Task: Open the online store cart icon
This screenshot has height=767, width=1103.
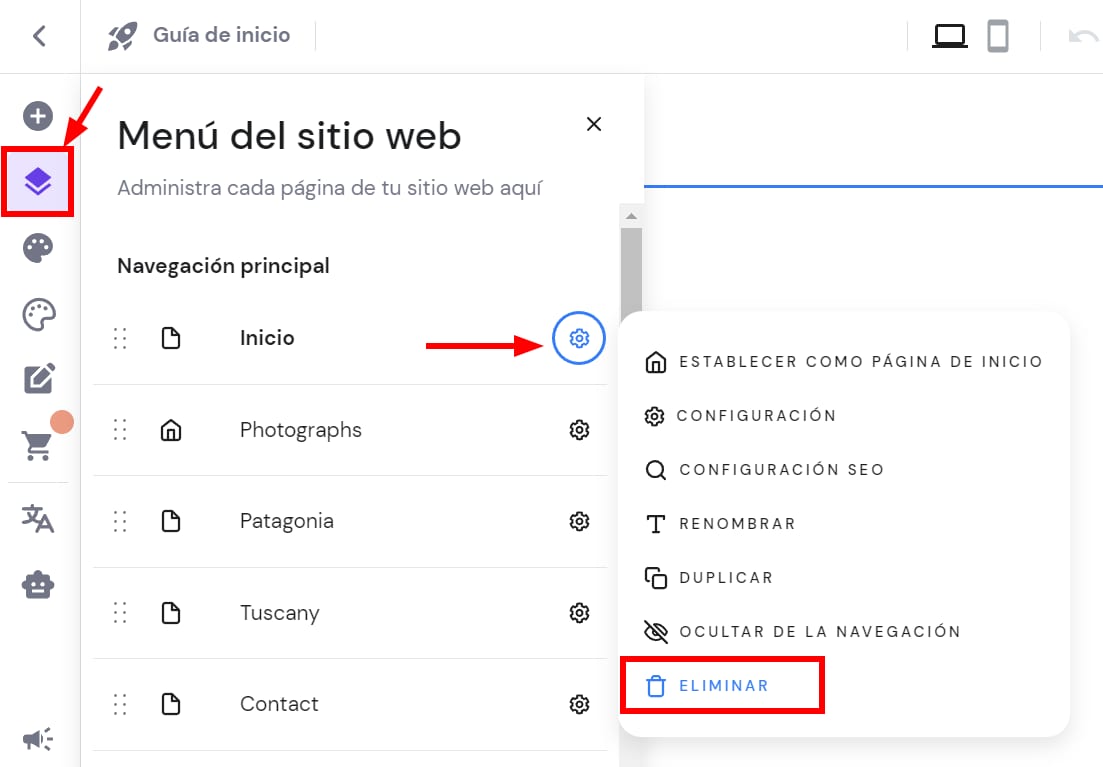Action: coord(38,445)
